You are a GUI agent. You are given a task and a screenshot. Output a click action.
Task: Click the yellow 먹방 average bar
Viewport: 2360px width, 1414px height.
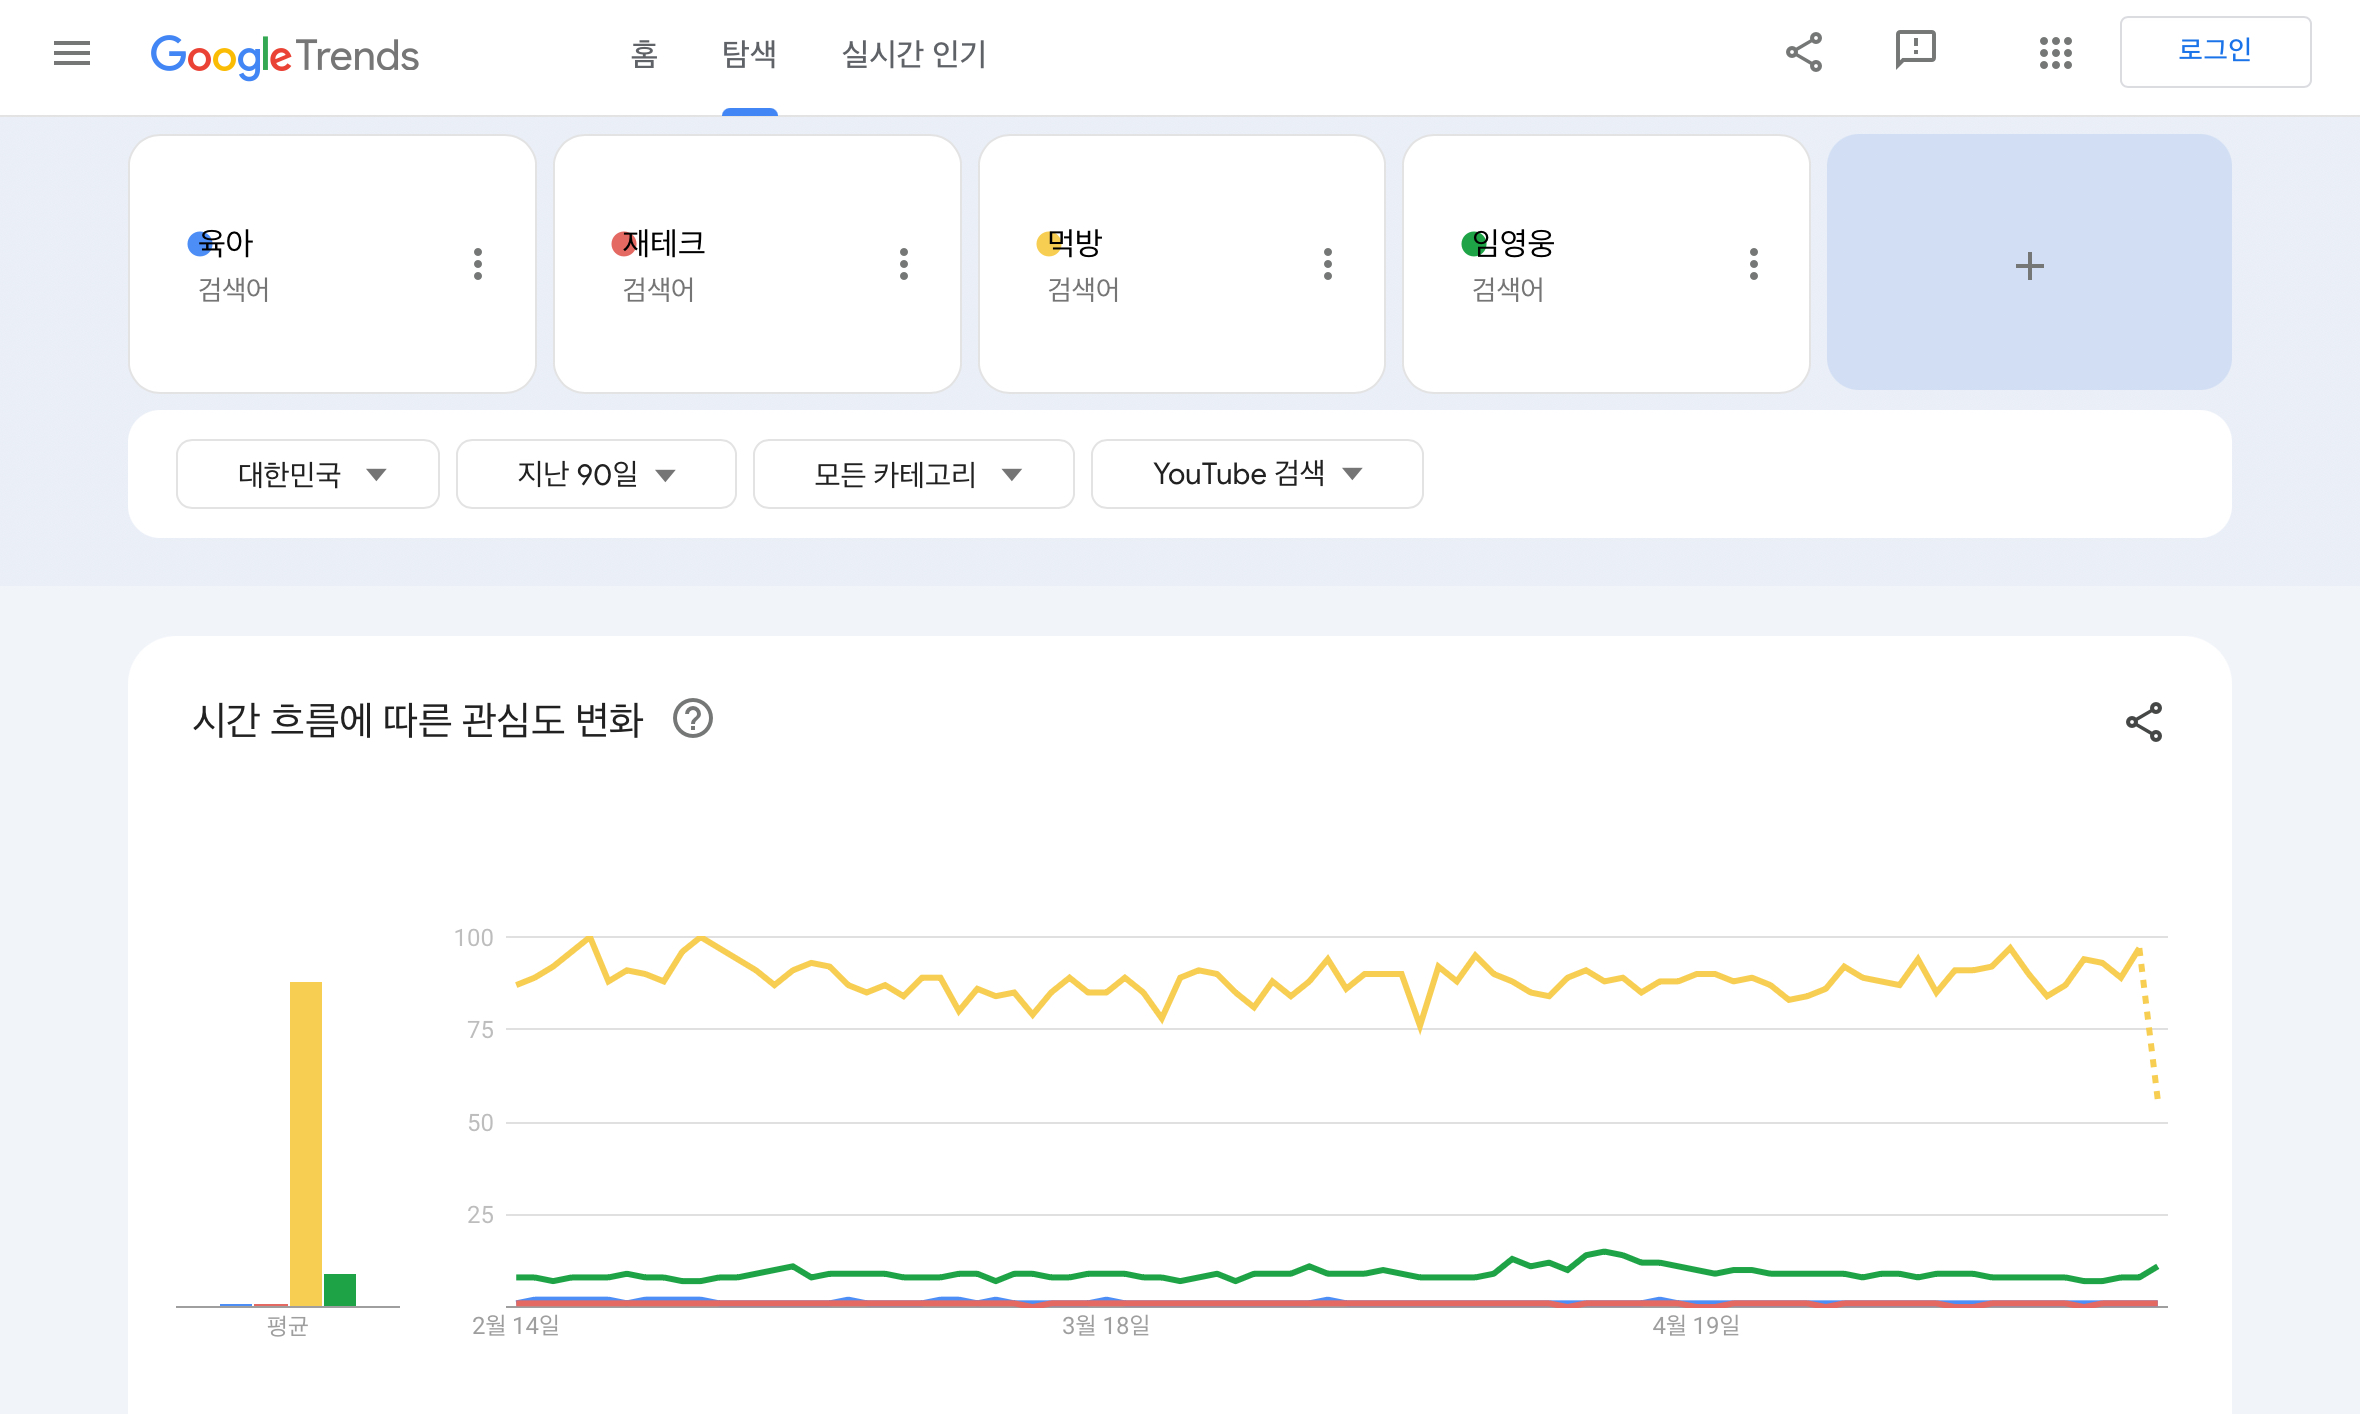coord(306,1144)
